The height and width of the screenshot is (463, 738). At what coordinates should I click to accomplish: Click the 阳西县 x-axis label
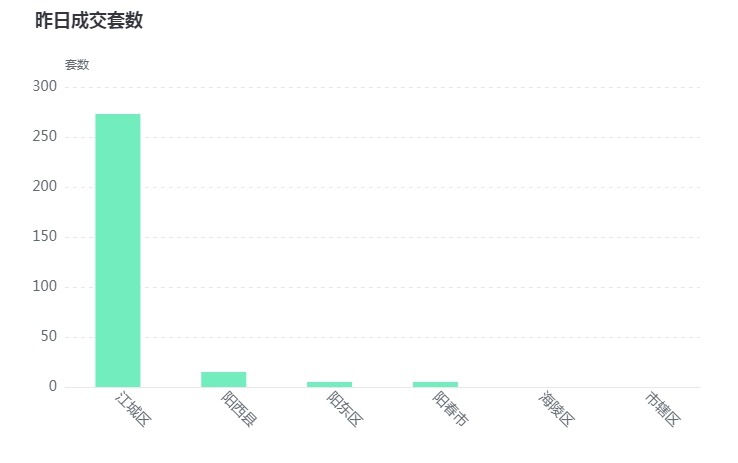point(239,408)
